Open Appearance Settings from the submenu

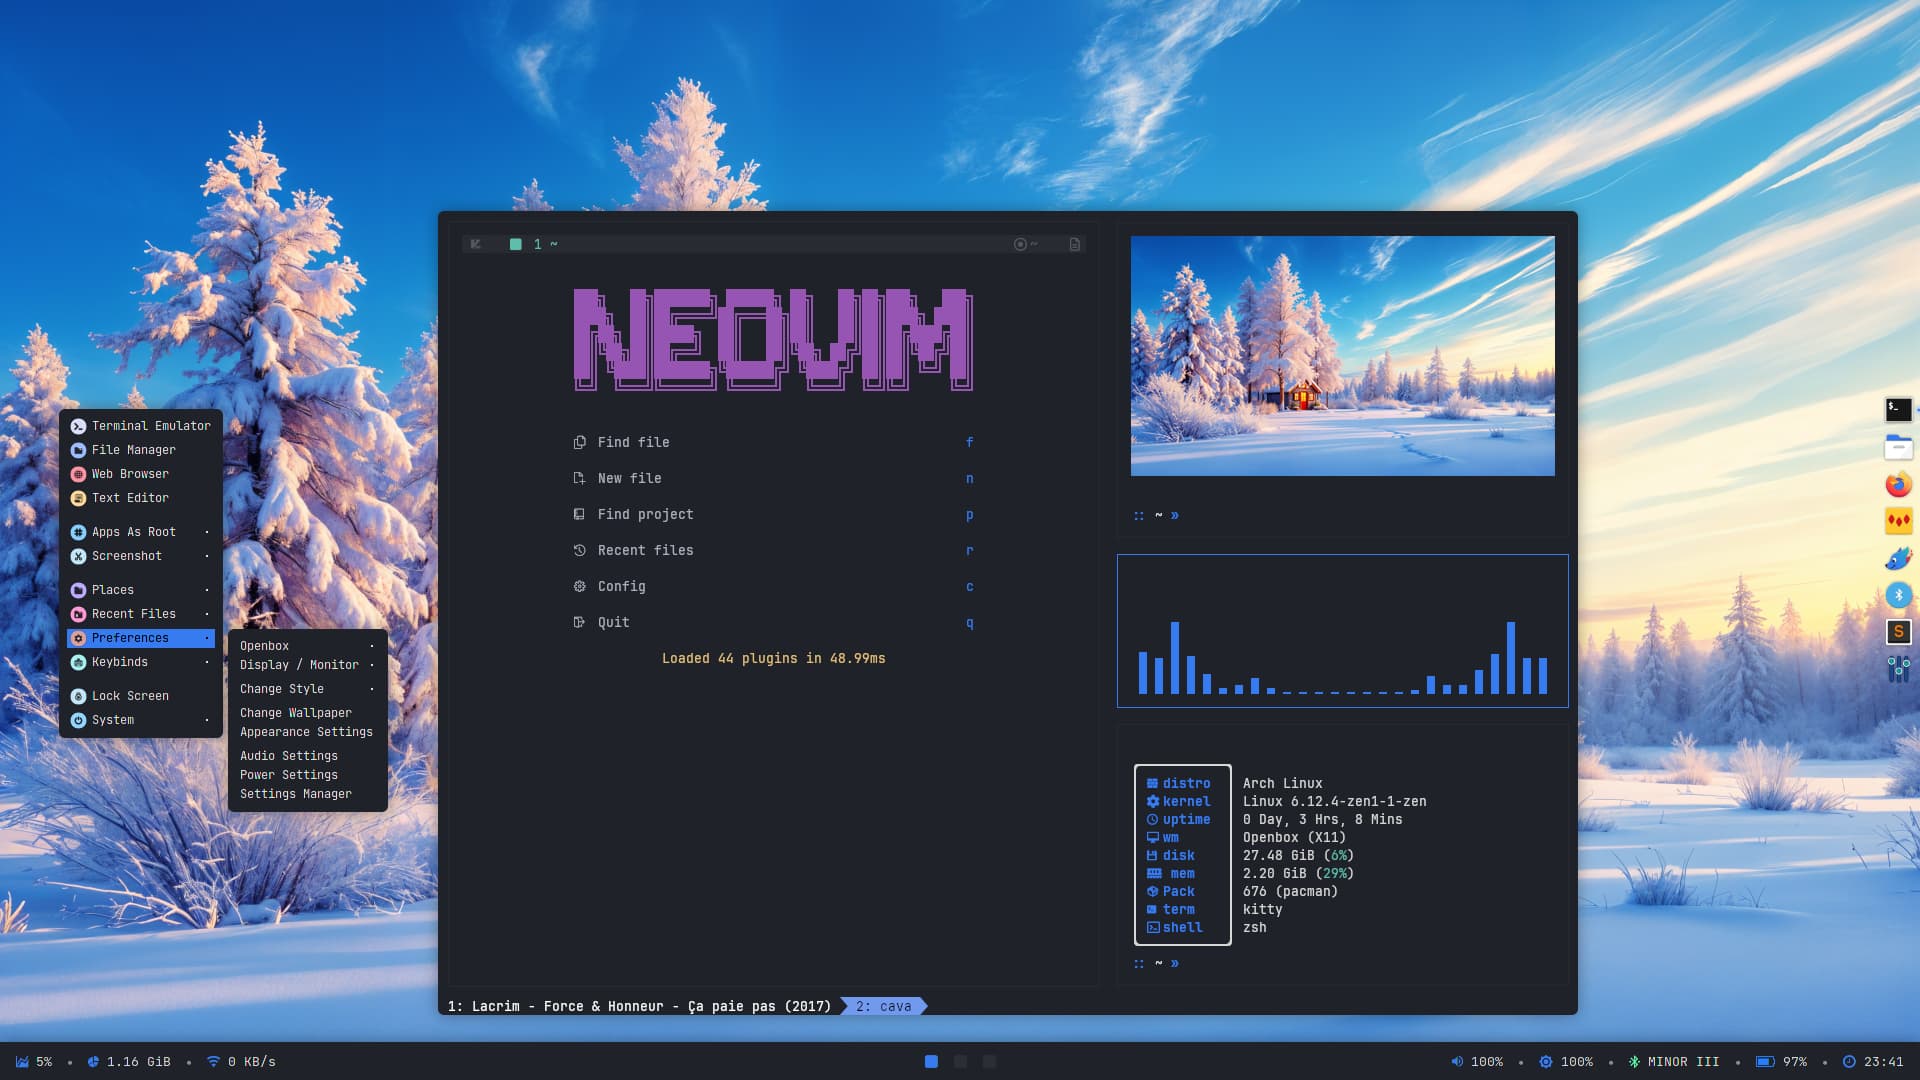coord(307,732)
